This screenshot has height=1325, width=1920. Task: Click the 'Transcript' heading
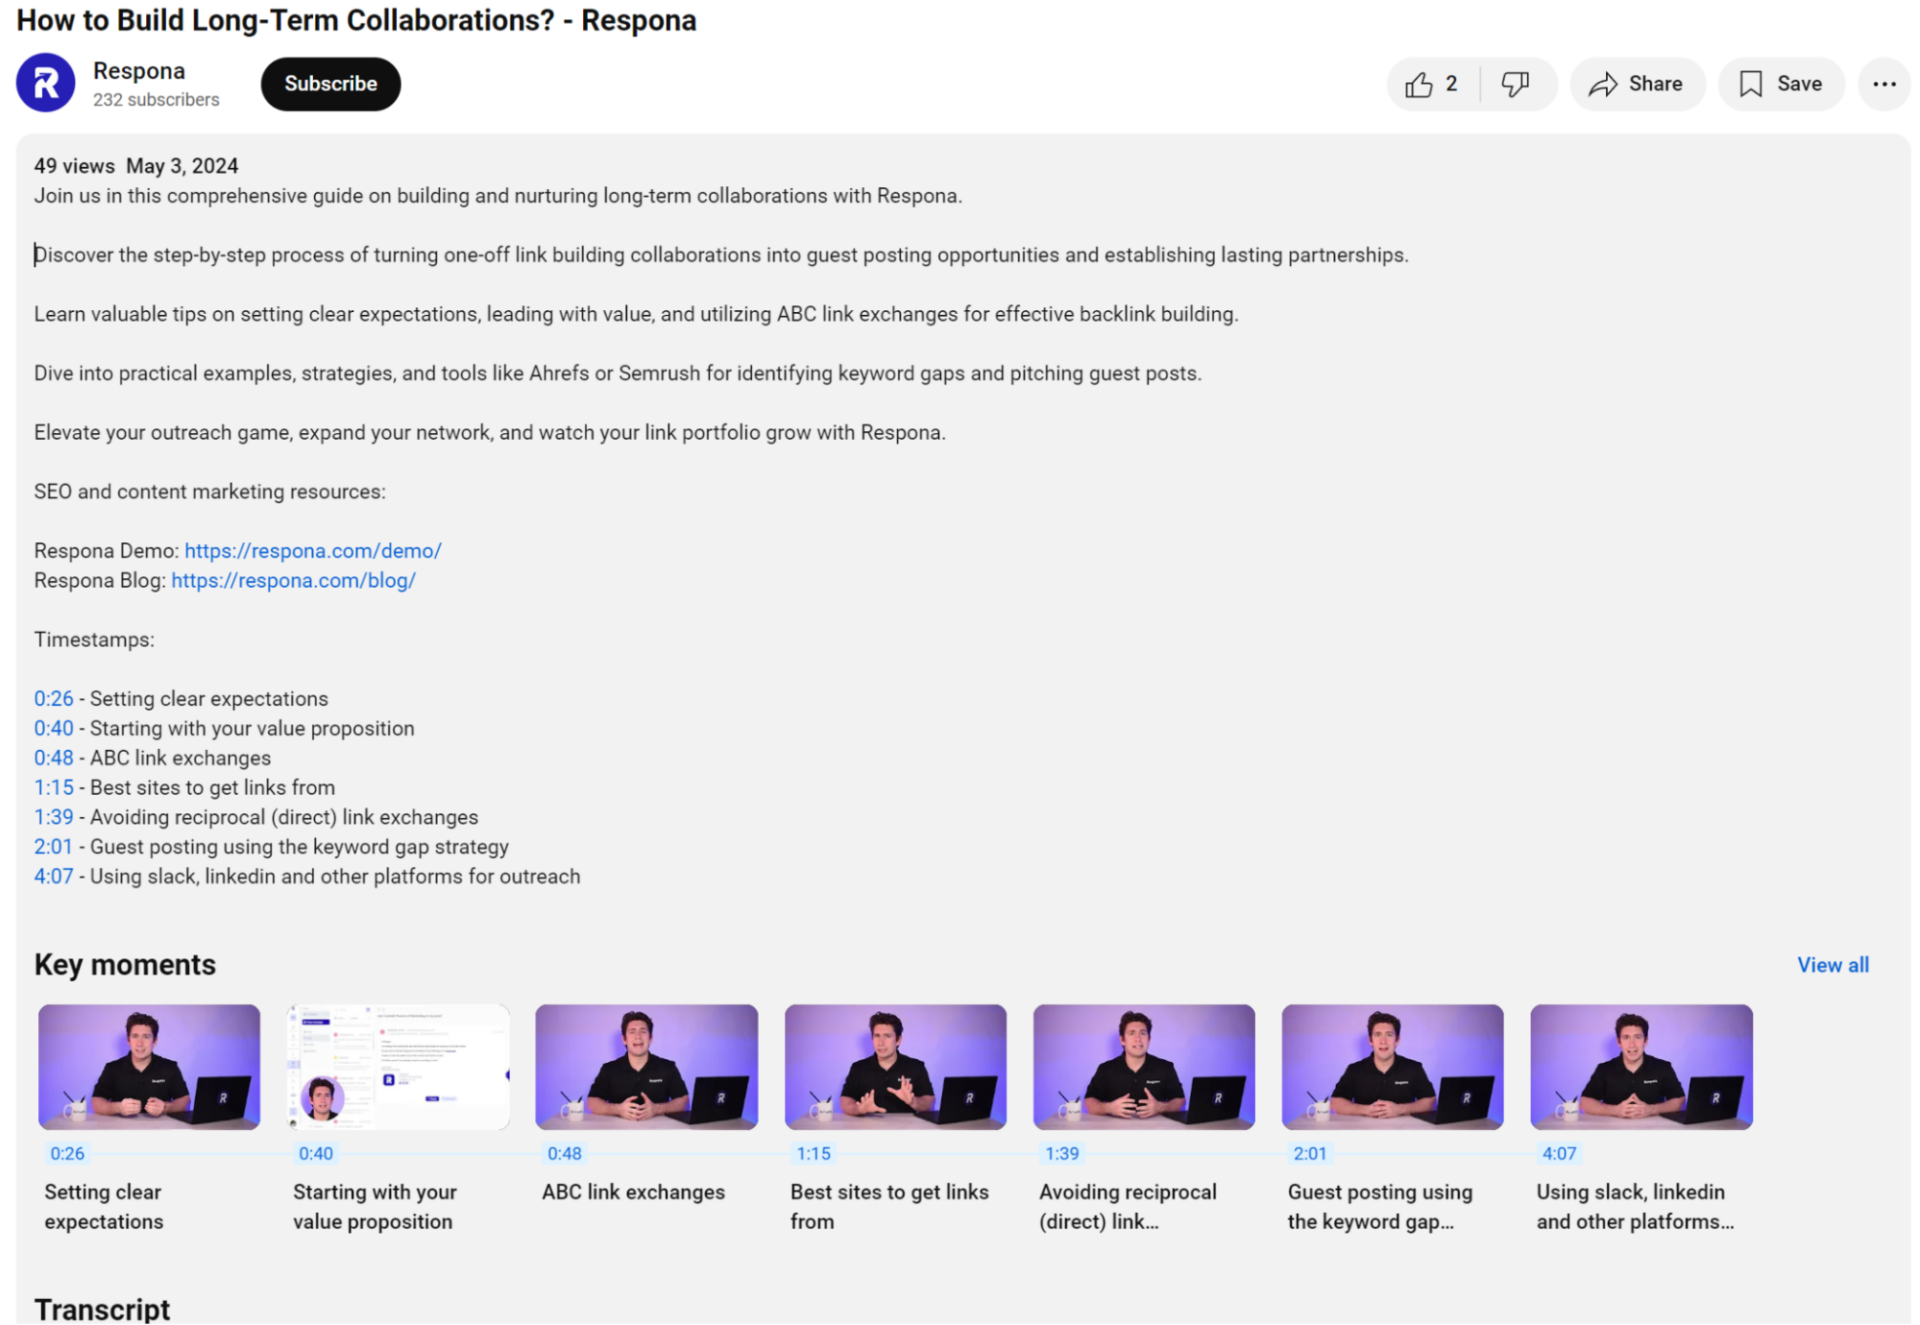pyautogui.click(x=102, y=1309)
